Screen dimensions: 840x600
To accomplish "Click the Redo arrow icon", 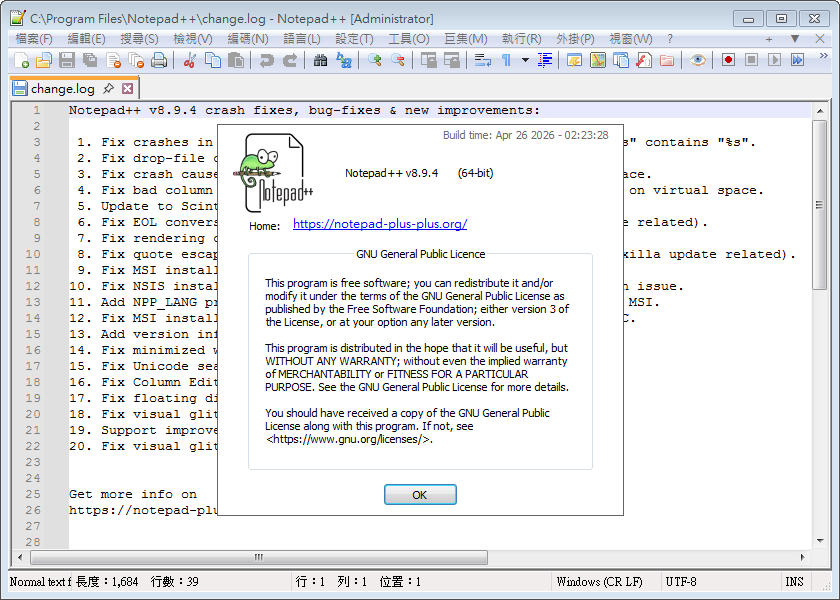I will pyautogui.click(x=290, y=60).
